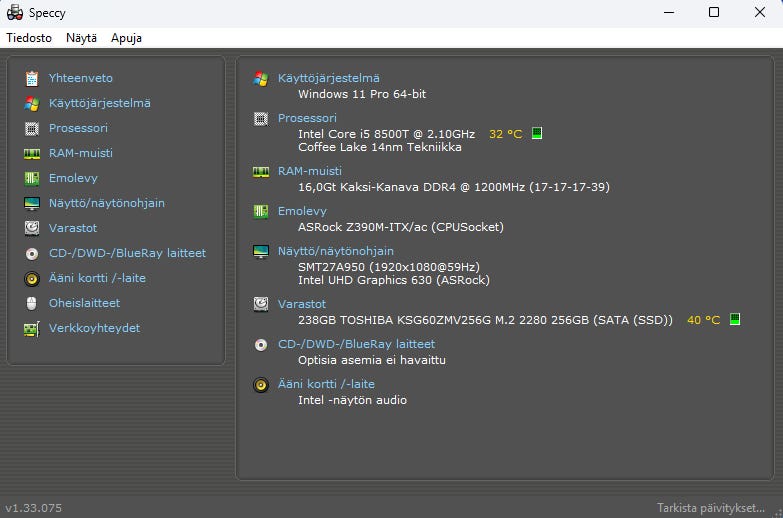Click the Verkkoyhteydet network card sidebar icon
The width and height of the screenshot is (783, 518).
(x=32, y=328)
